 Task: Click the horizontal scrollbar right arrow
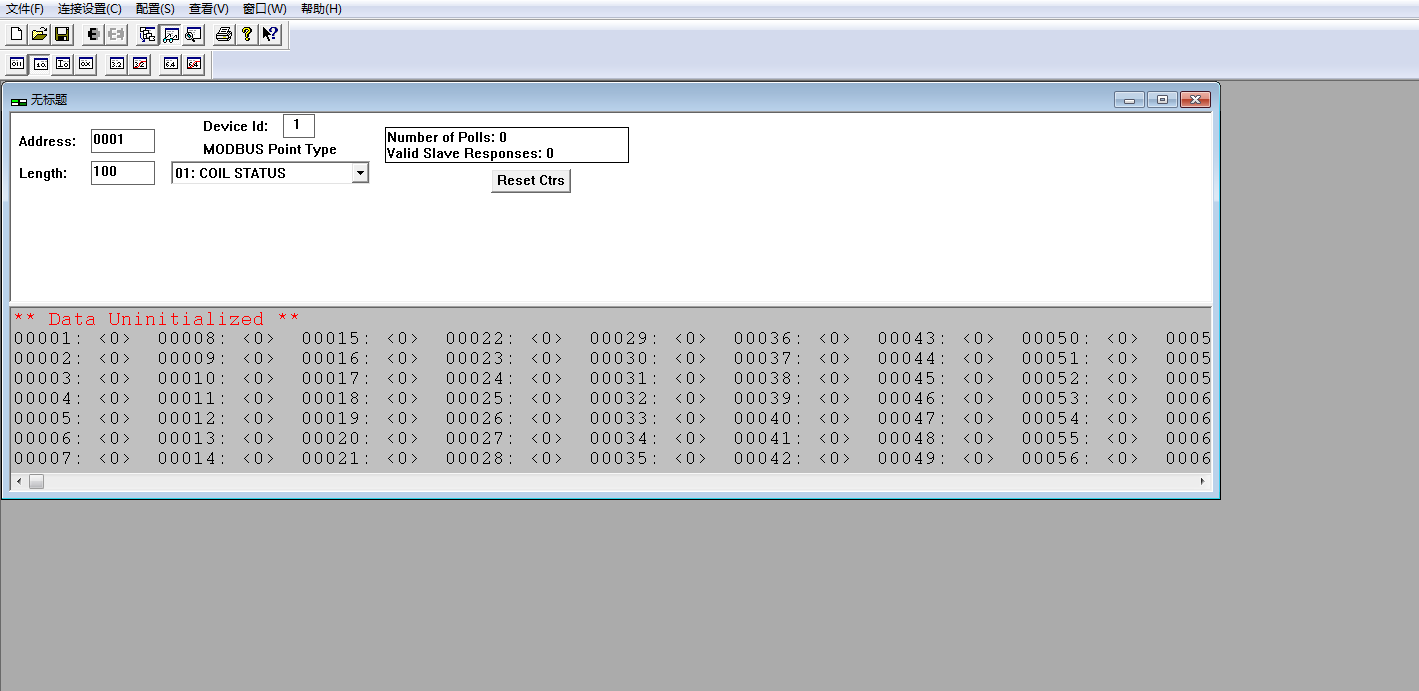[1202, 482]
